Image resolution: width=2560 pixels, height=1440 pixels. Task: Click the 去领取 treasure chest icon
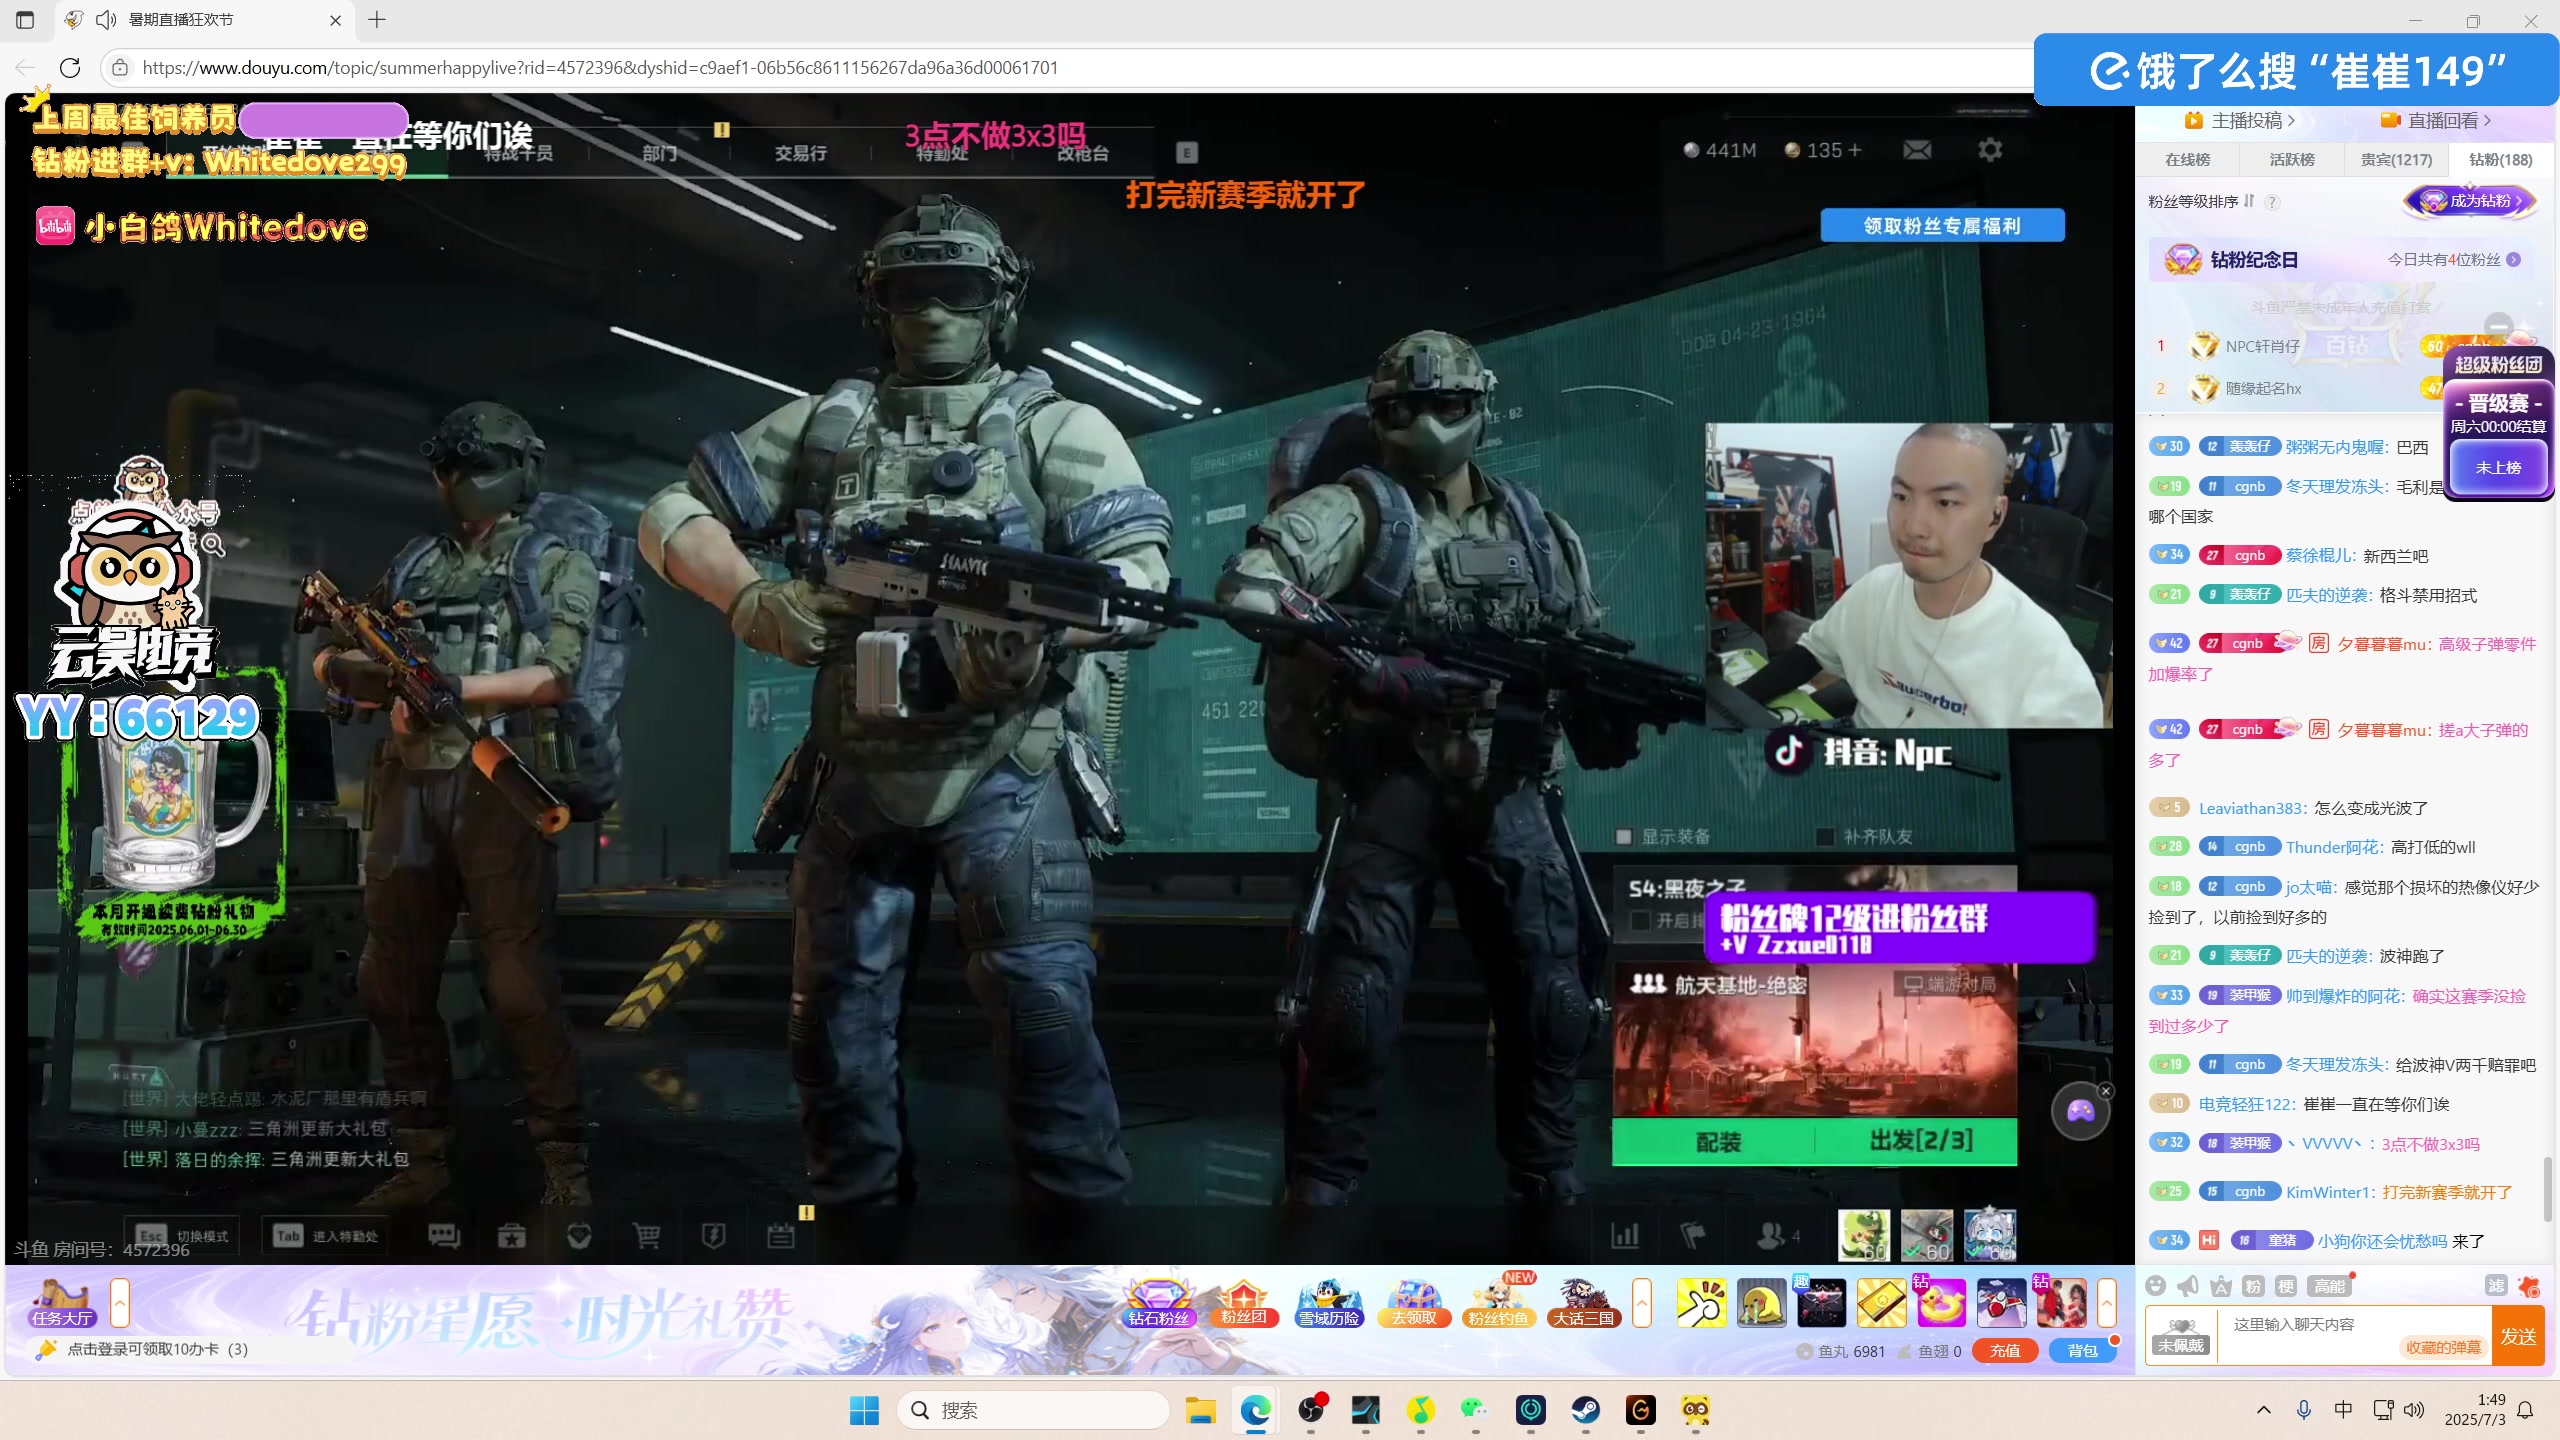[1414, 1303]
